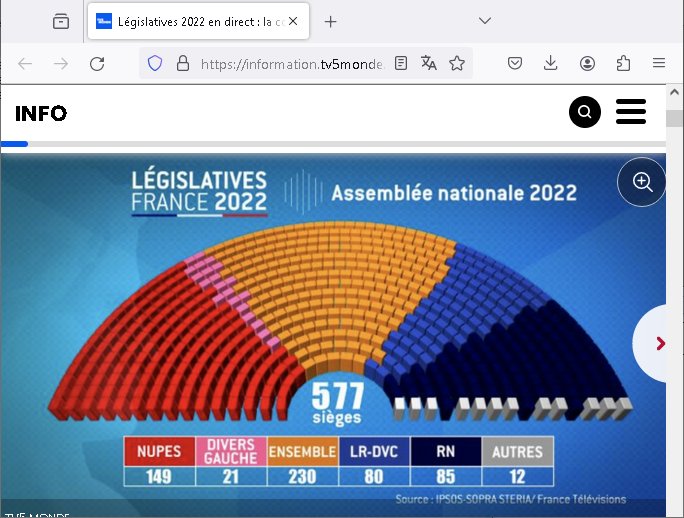Open the extensions puzzle icon
The width and height of the screenshot is (684, 518).
coord(623,64)
